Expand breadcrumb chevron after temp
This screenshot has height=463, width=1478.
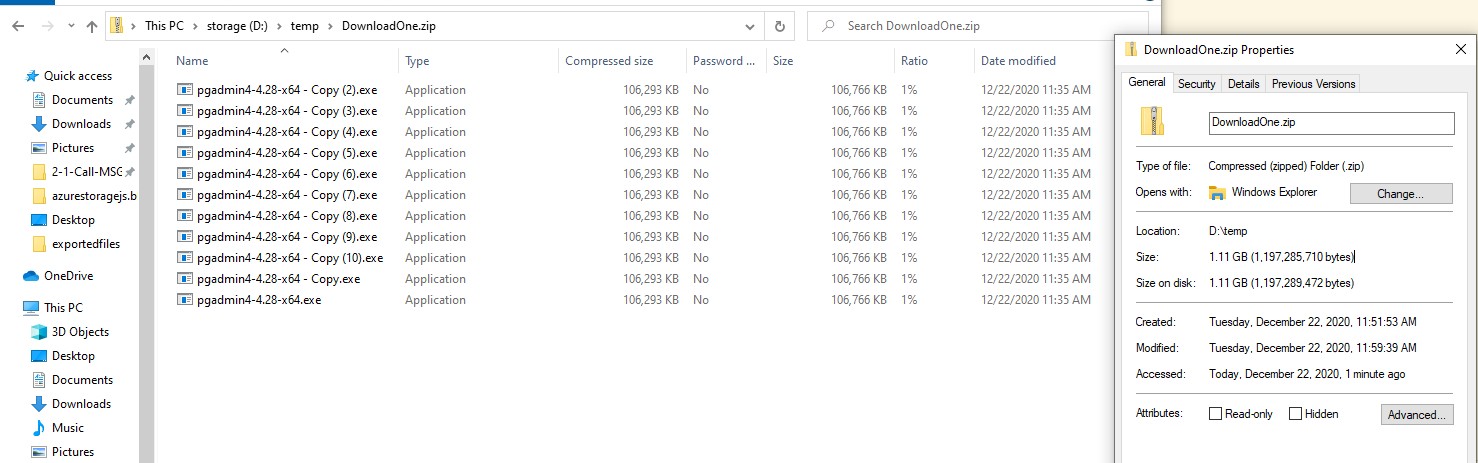[331, 26]
